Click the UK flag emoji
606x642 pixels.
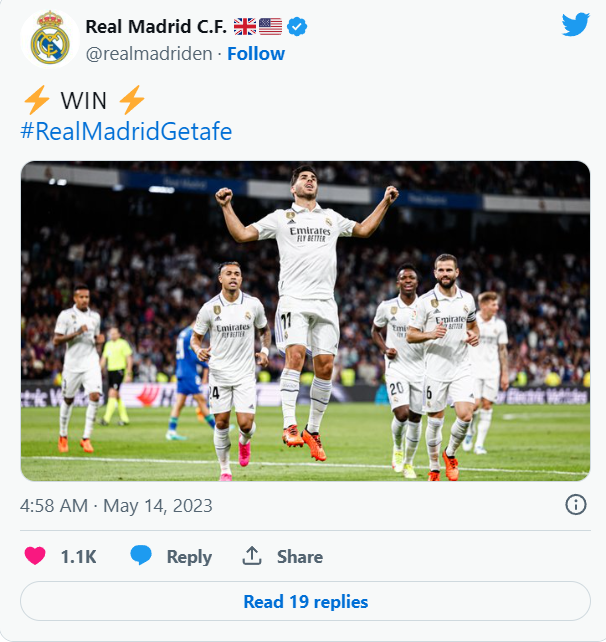(245, 27)
